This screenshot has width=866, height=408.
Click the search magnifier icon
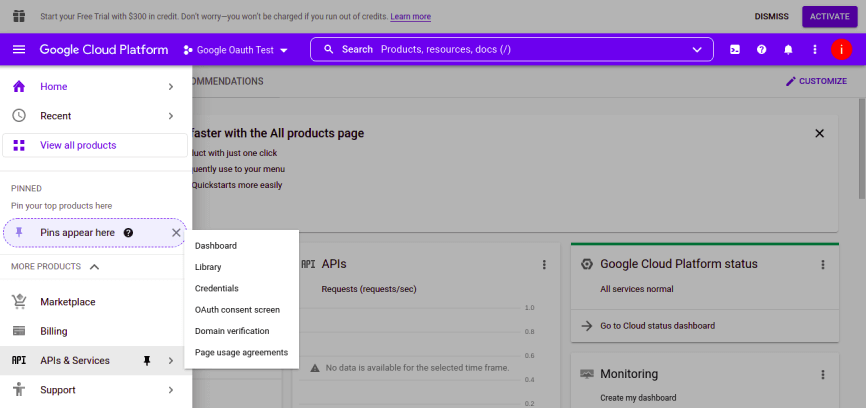click(x=329, y=50)
